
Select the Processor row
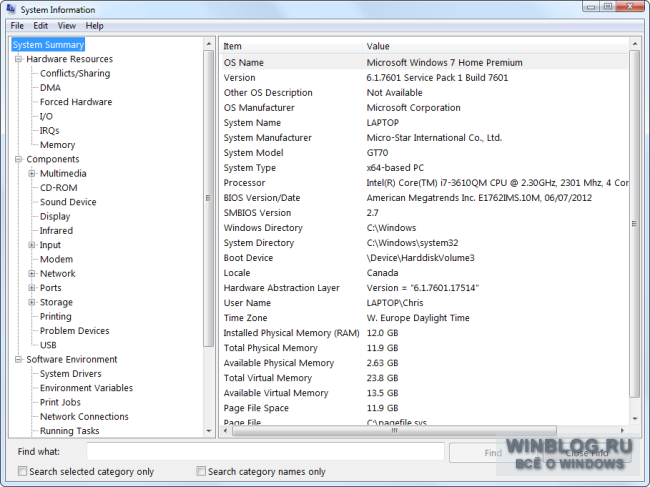[x=424, y=183]
